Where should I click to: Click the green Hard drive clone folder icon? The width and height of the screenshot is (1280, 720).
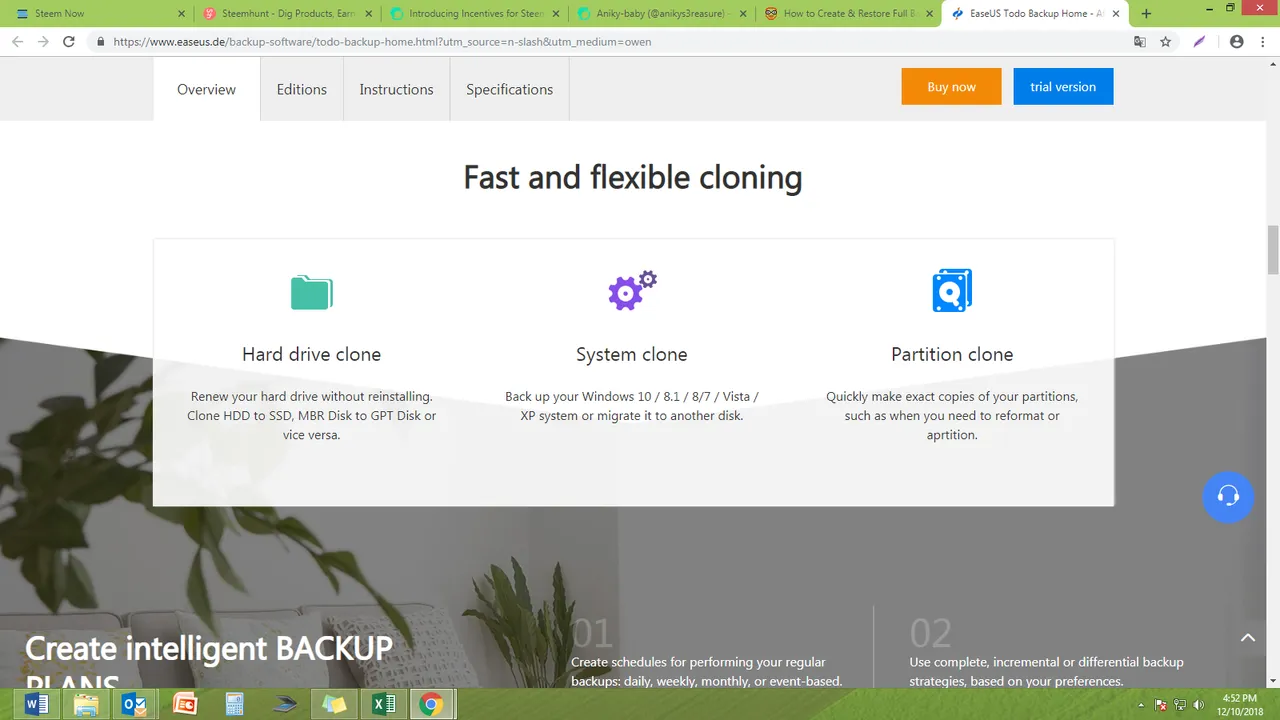click(311, 292)
